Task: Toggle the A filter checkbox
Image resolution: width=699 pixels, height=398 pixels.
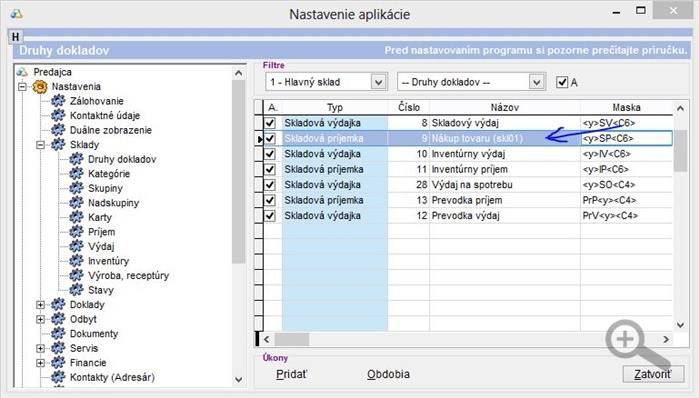Action: coord(562,82)
